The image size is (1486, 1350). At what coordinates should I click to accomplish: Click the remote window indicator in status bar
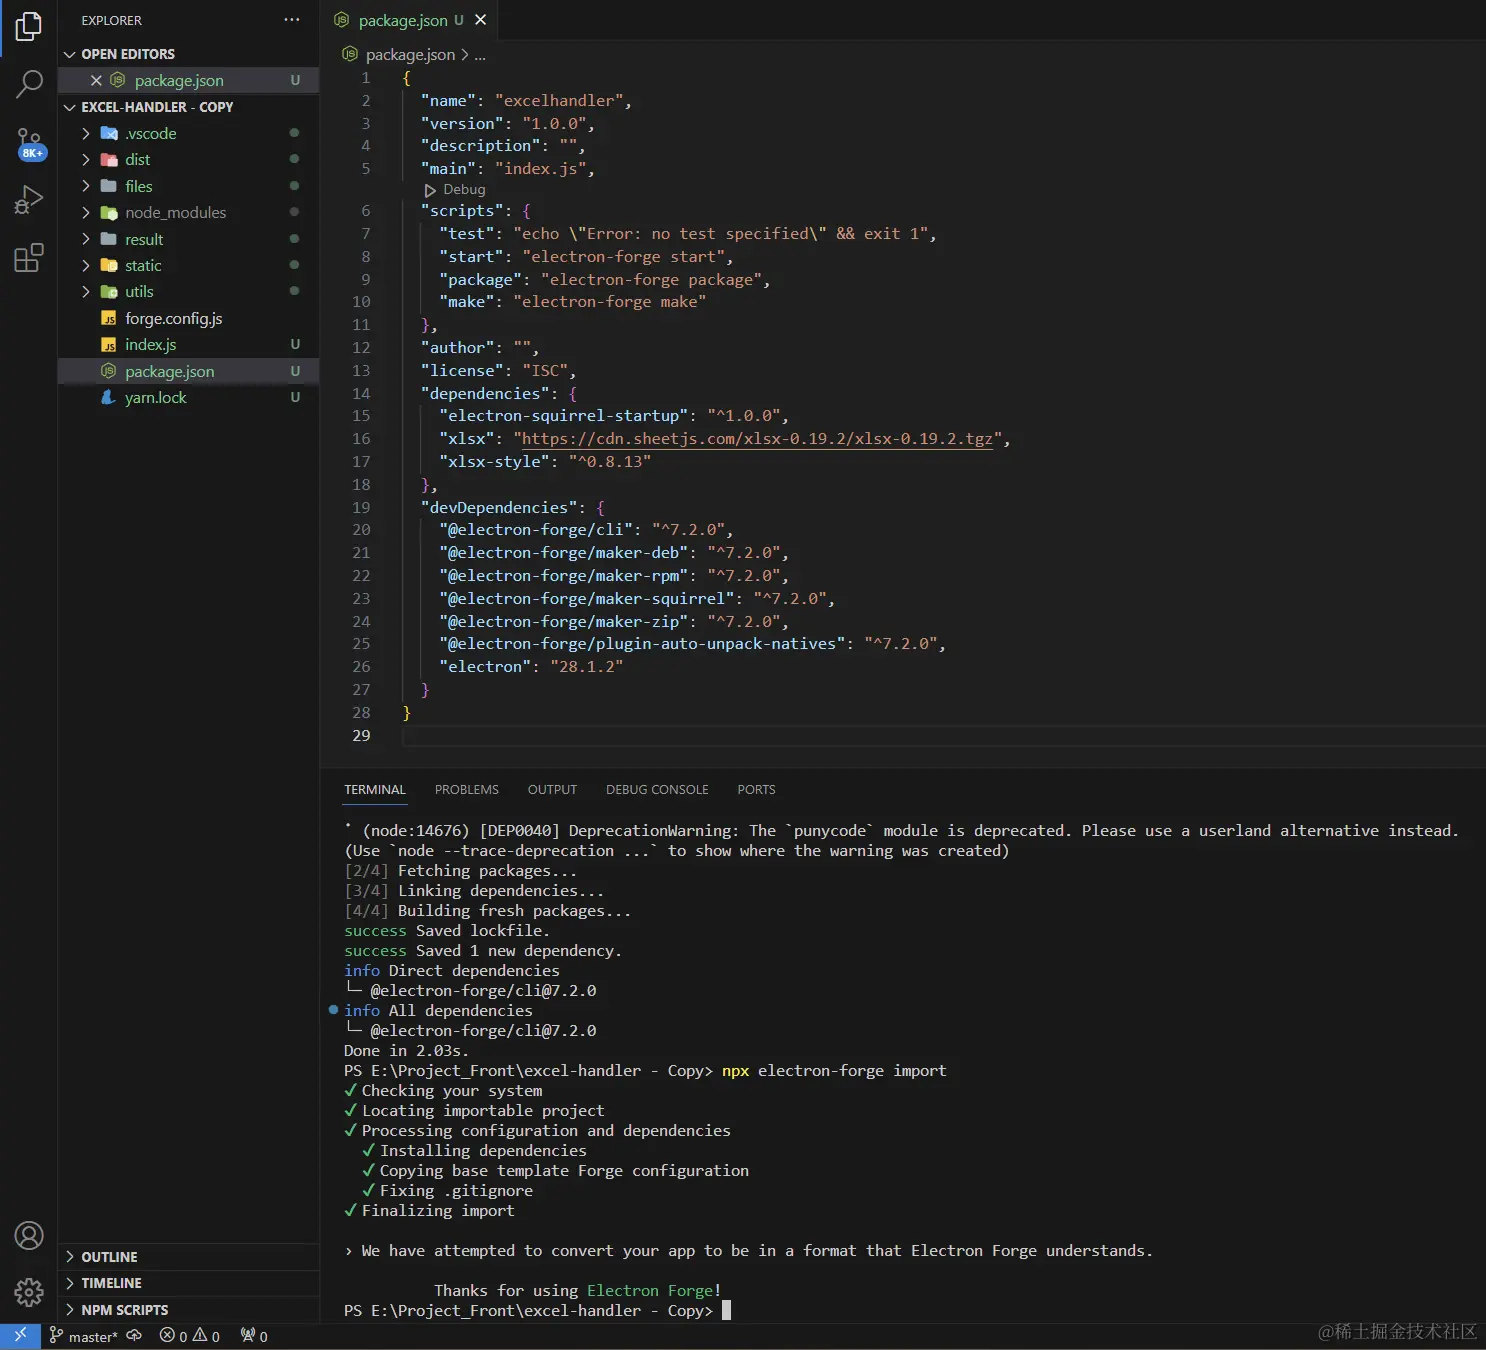click(x=20, y=1336)
